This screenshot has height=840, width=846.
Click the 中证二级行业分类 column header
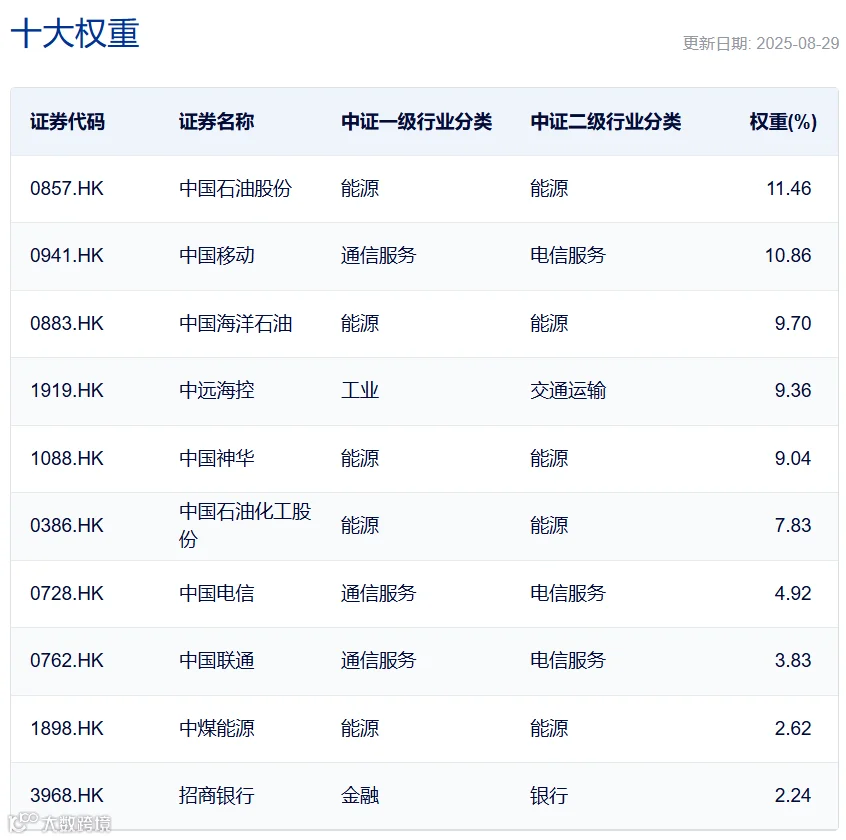point(605,122)
